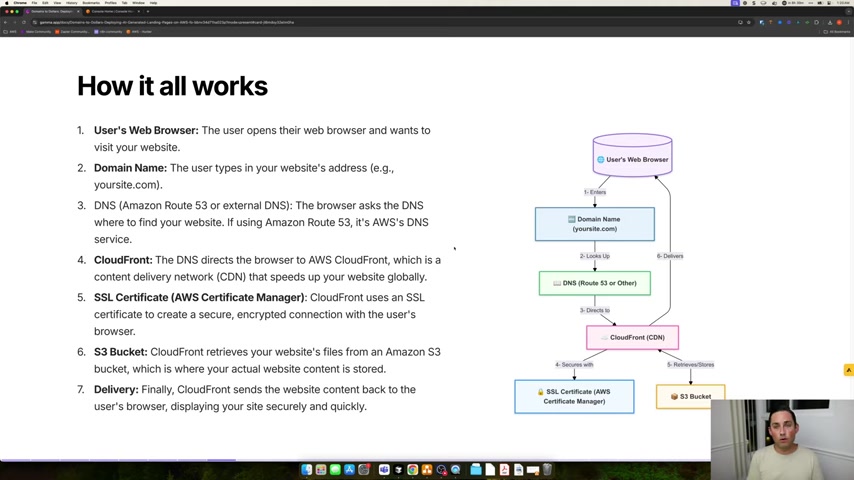Open the Chrome downloads icon
Screen dimensions: 854x480
[830, 22]
